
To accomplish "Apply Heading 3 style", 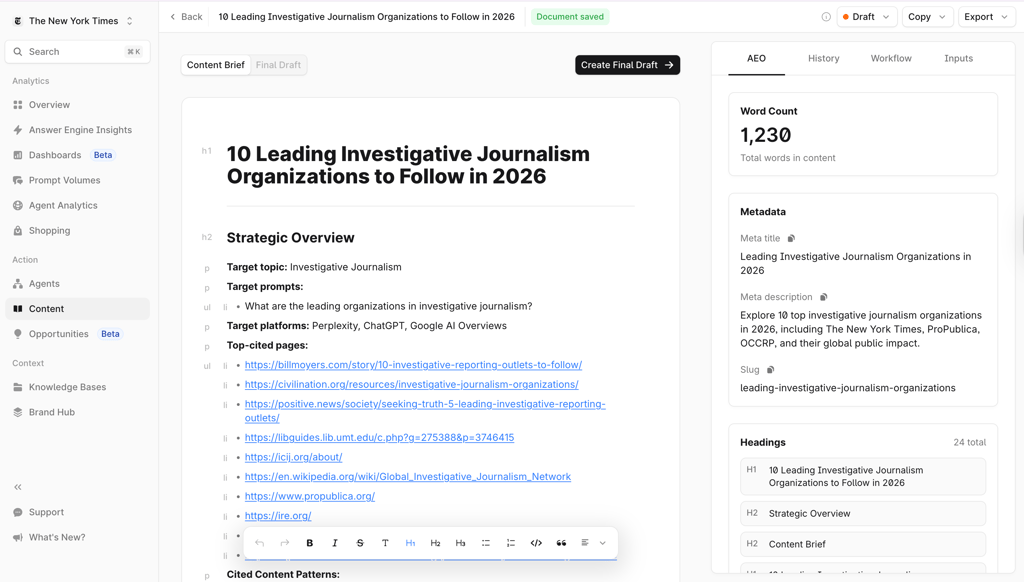I will (x=460, y=543).
